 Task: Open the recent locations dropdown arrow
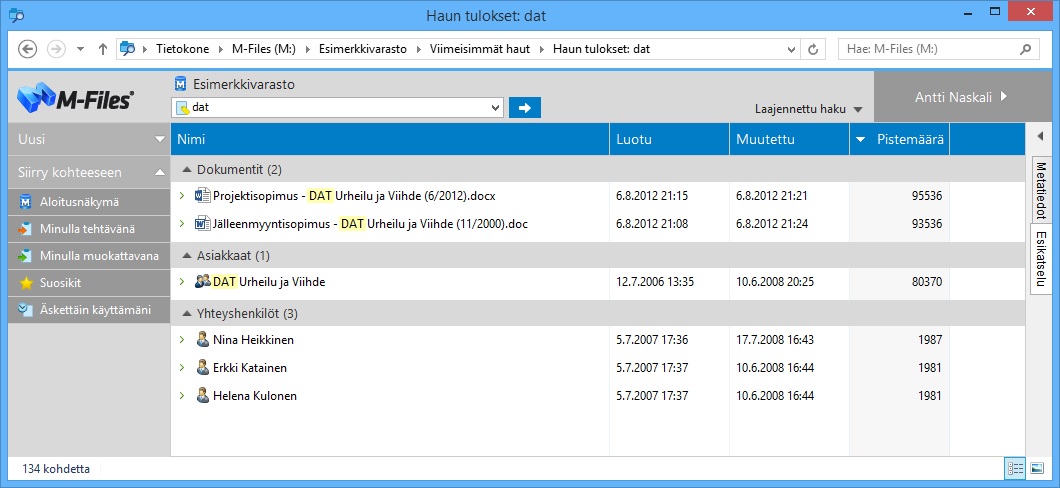click(80, 49)
